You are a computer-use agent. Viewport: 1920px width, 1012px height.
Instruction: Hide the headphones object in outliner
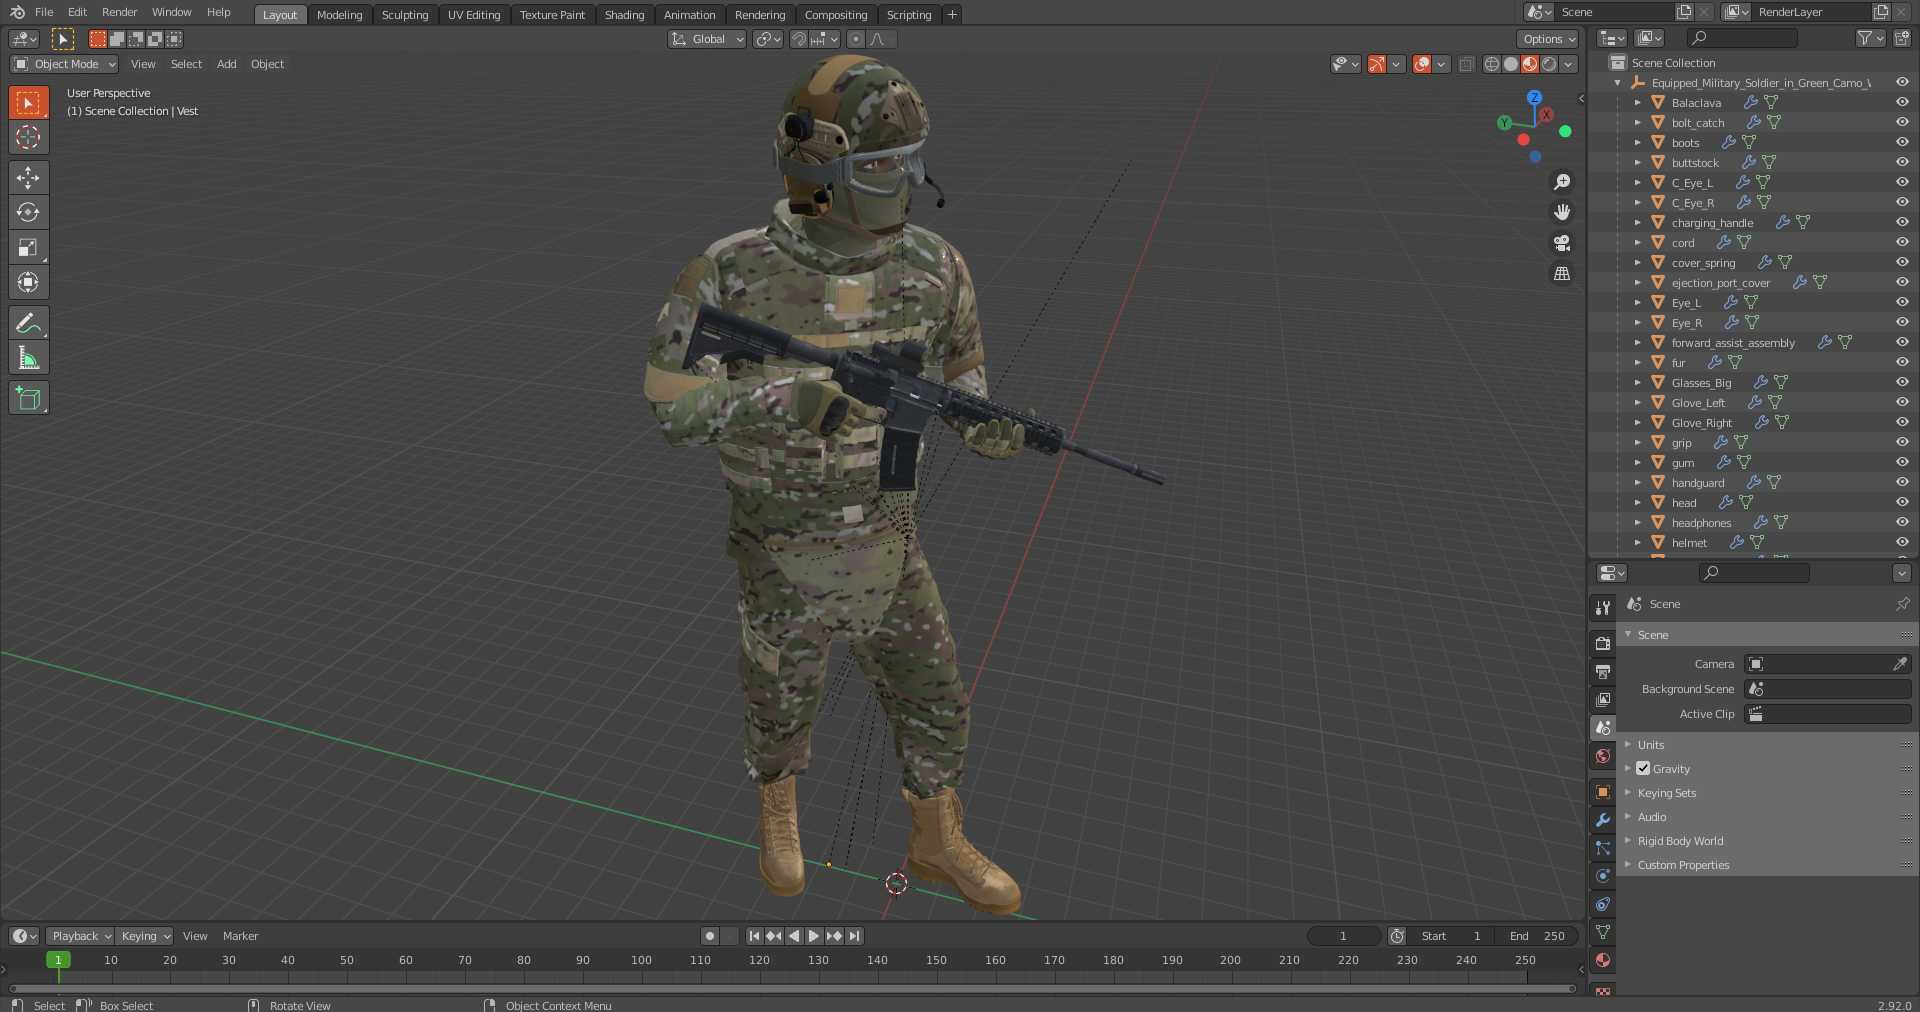click(x=1901, y=522)
